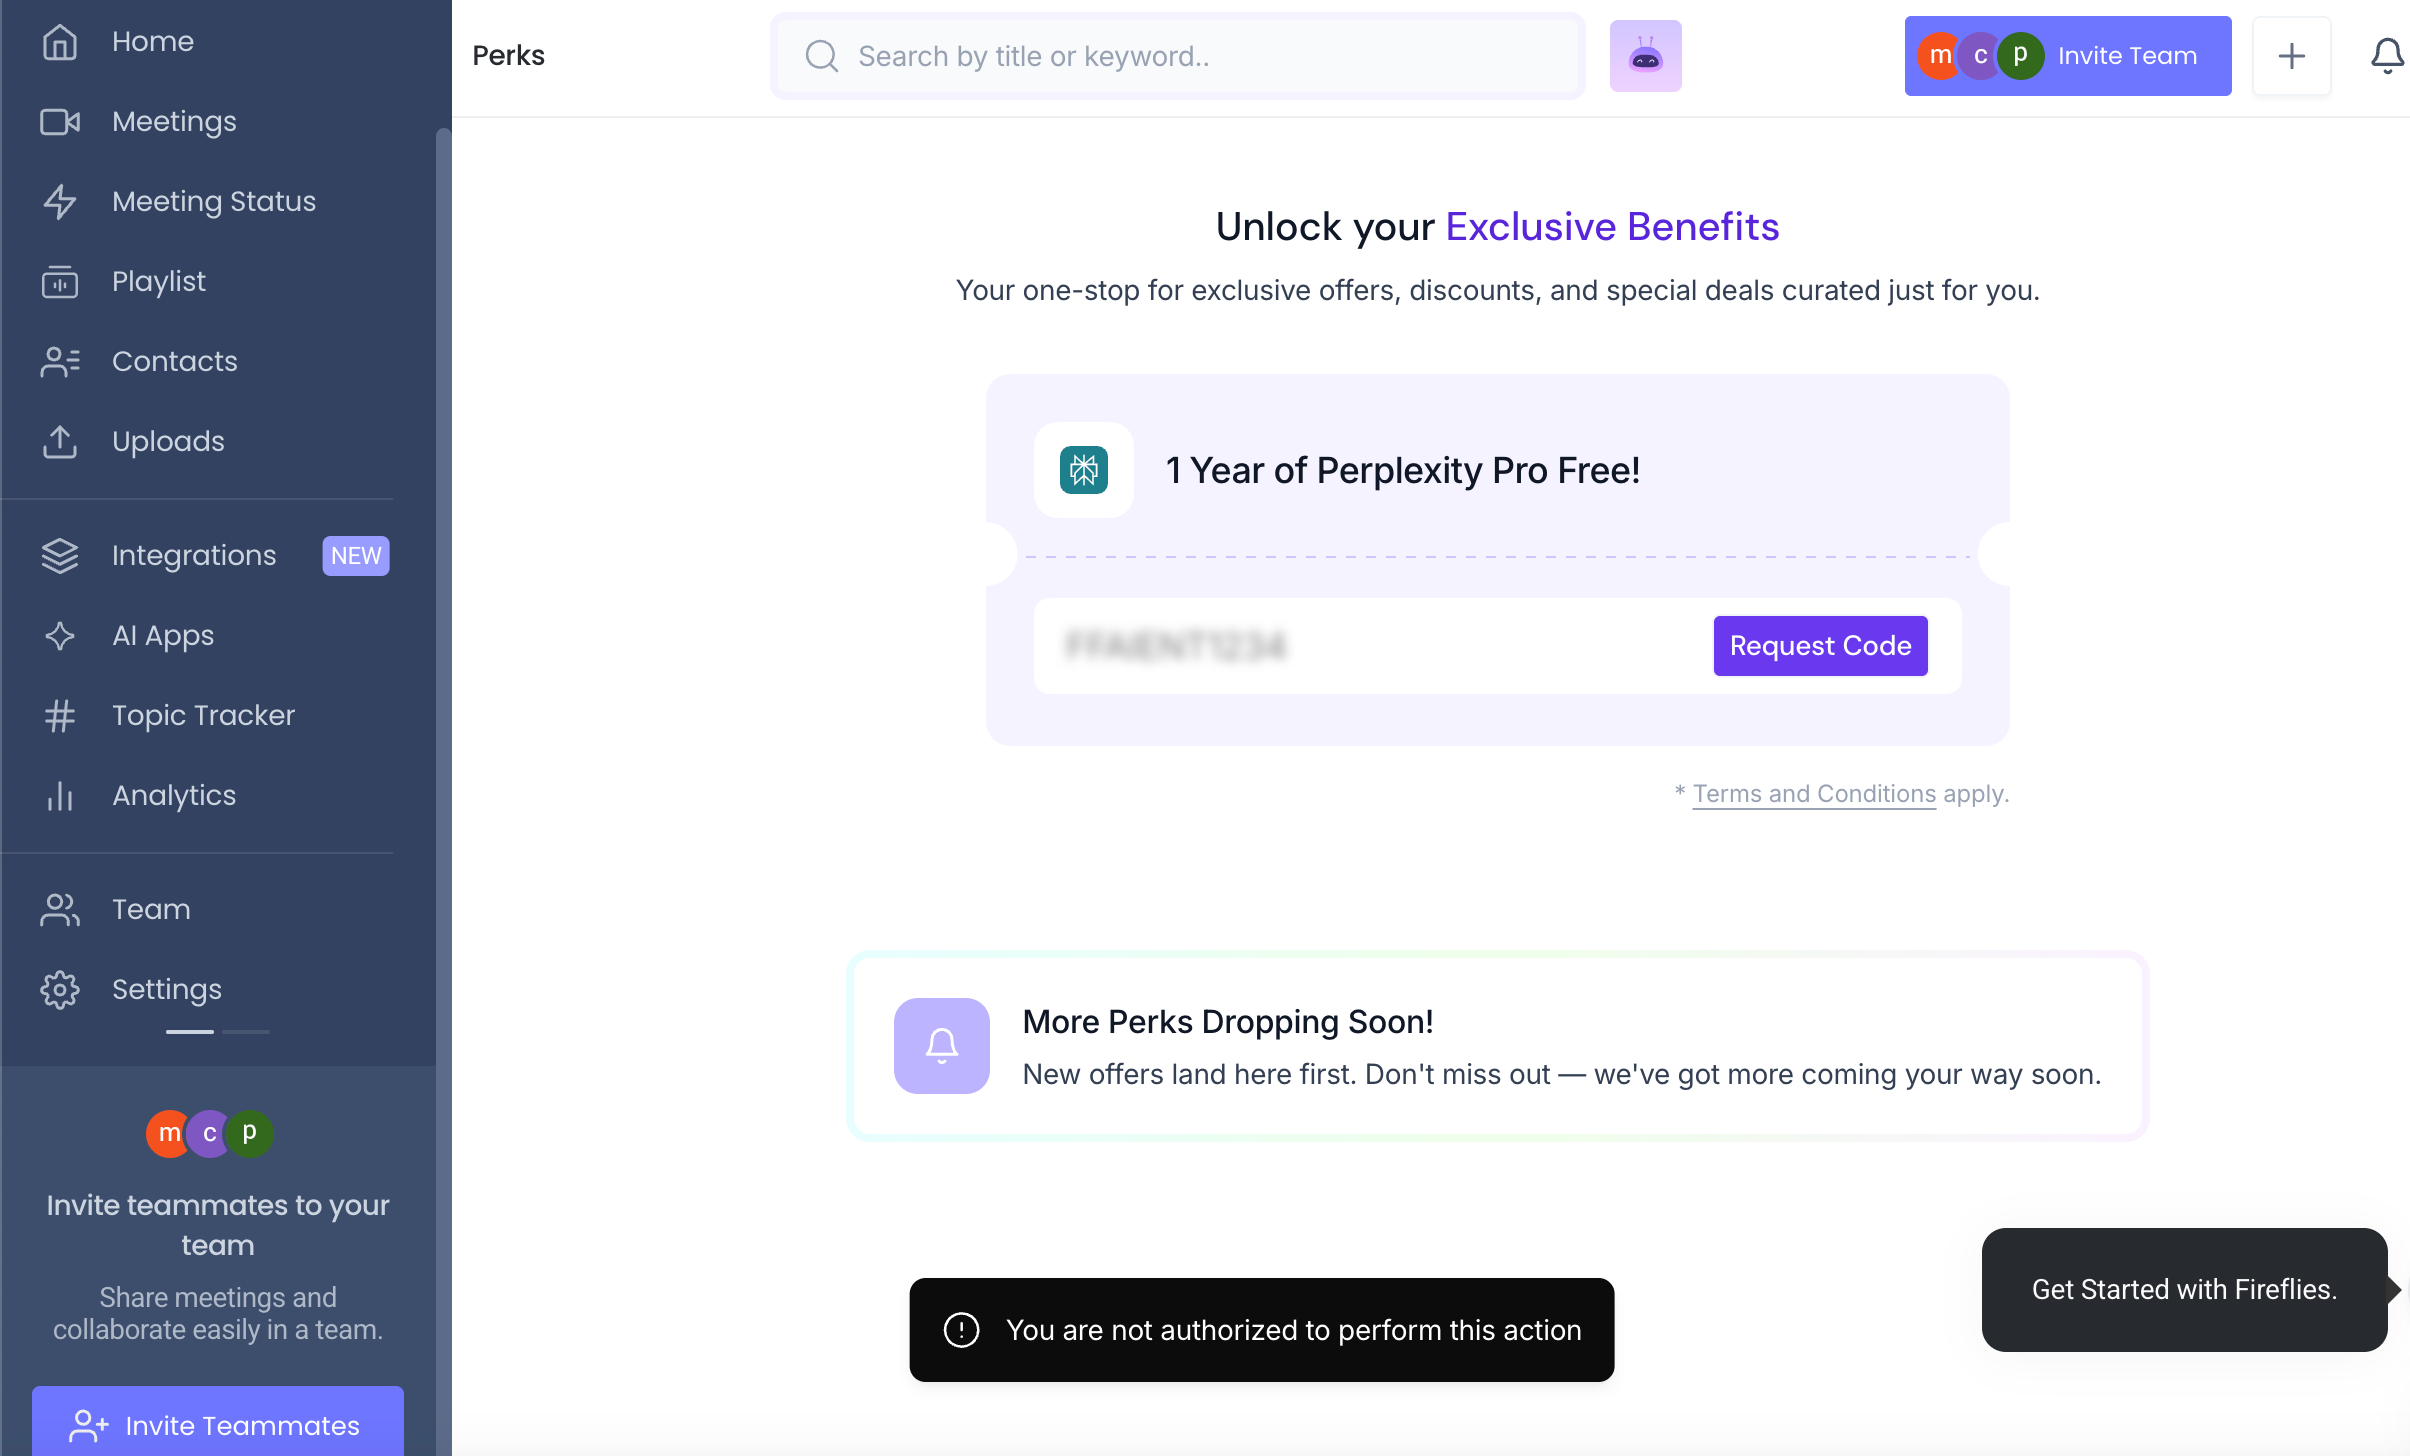Click the Topic Tracker hash icon

click(60, 715)
